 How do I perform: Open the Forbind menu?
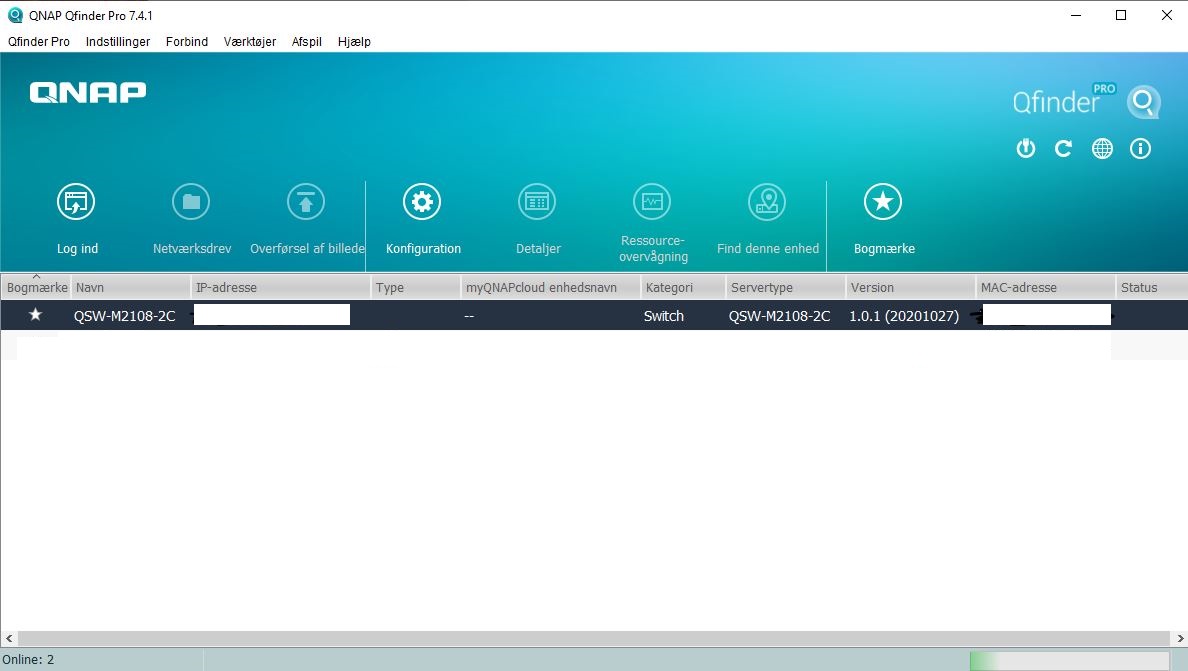coord(186,42)
